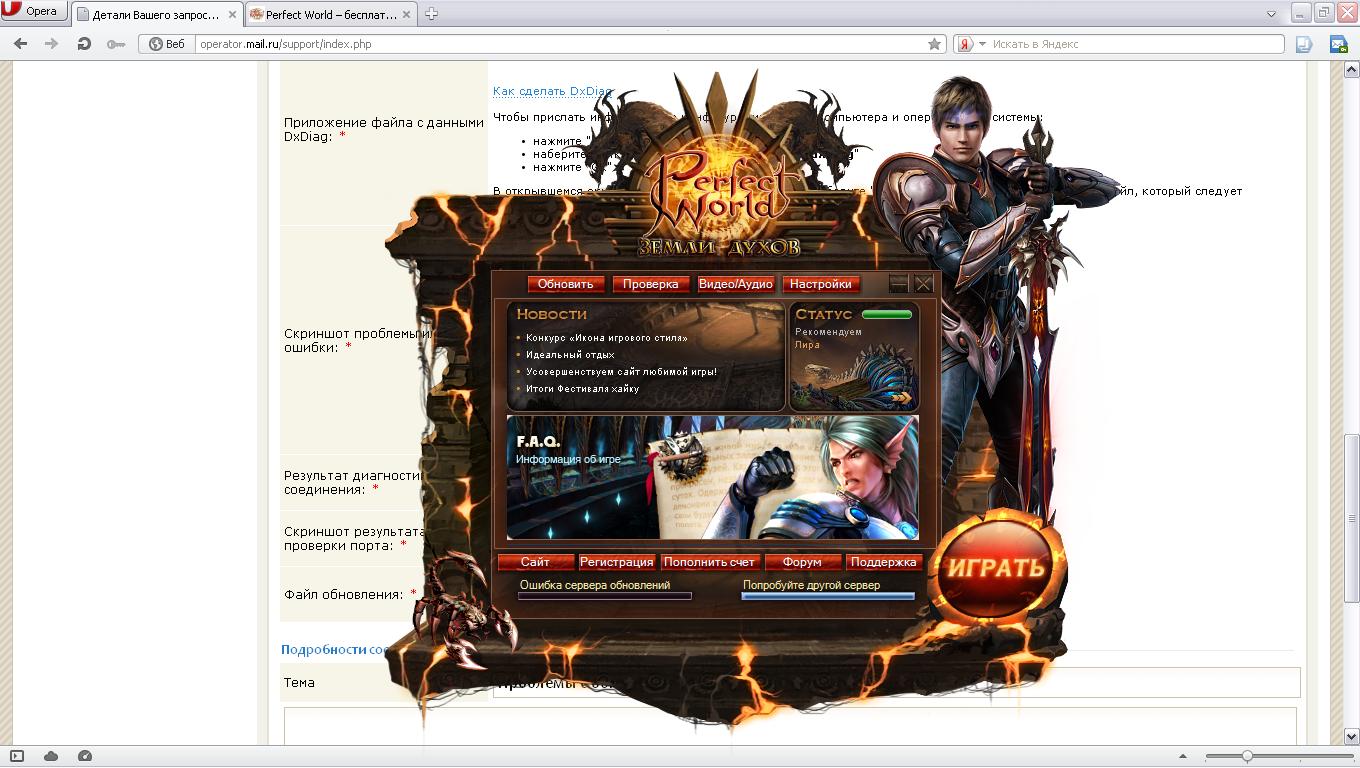Click the scrollbar up arrow

coord(1352,68)
